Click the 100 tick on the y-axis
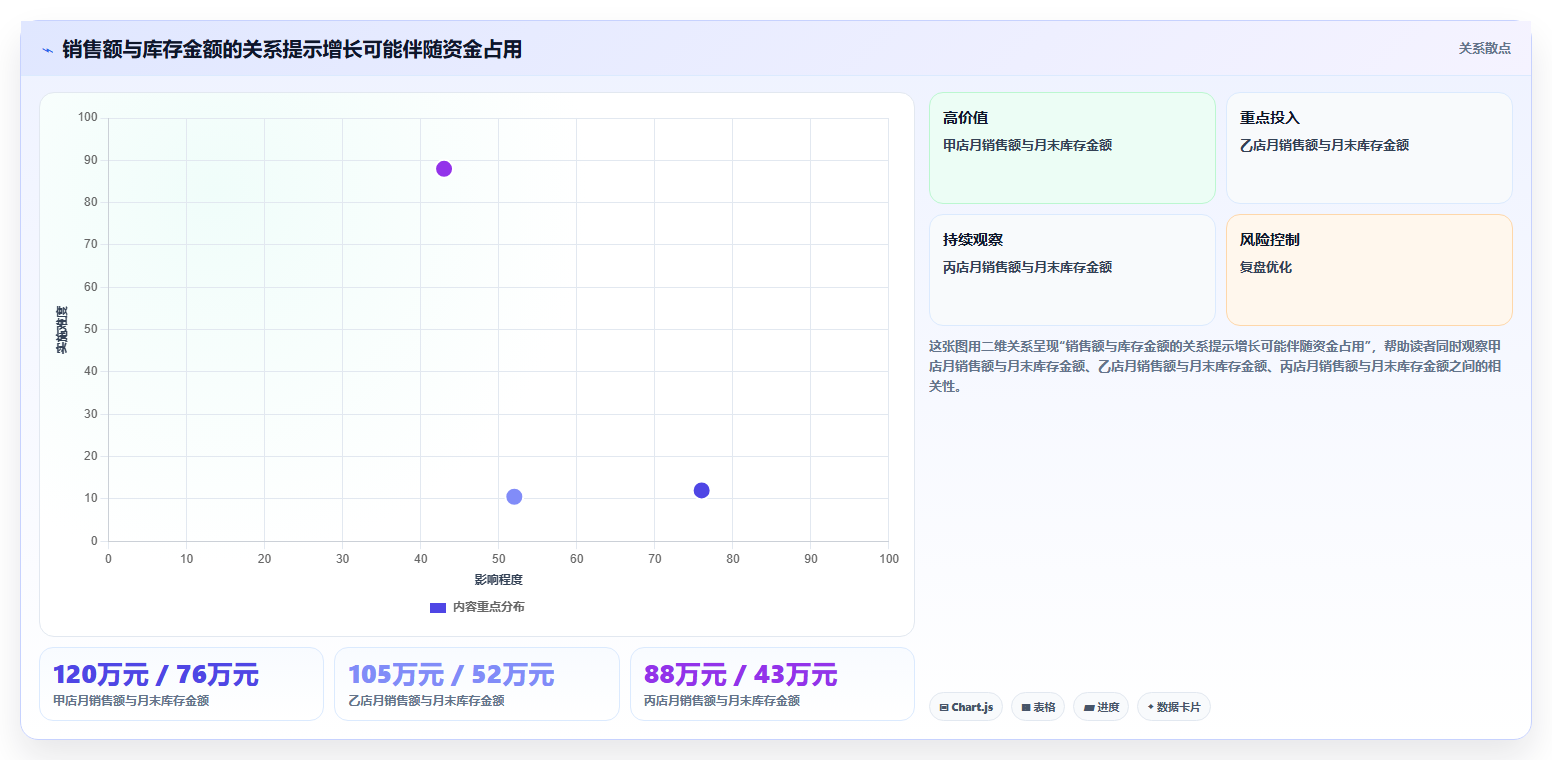This screenshot has width=1552, height=760. point(88,118)
